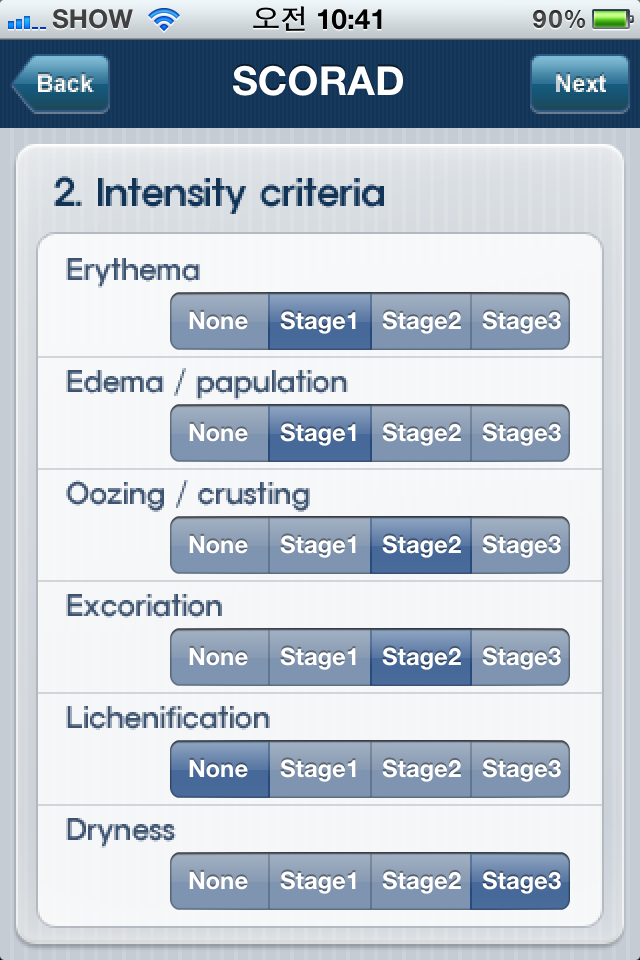Confirm Stage2 selection for Oozing / crusting
640x960 pixels.
click(x=420, y=545)
